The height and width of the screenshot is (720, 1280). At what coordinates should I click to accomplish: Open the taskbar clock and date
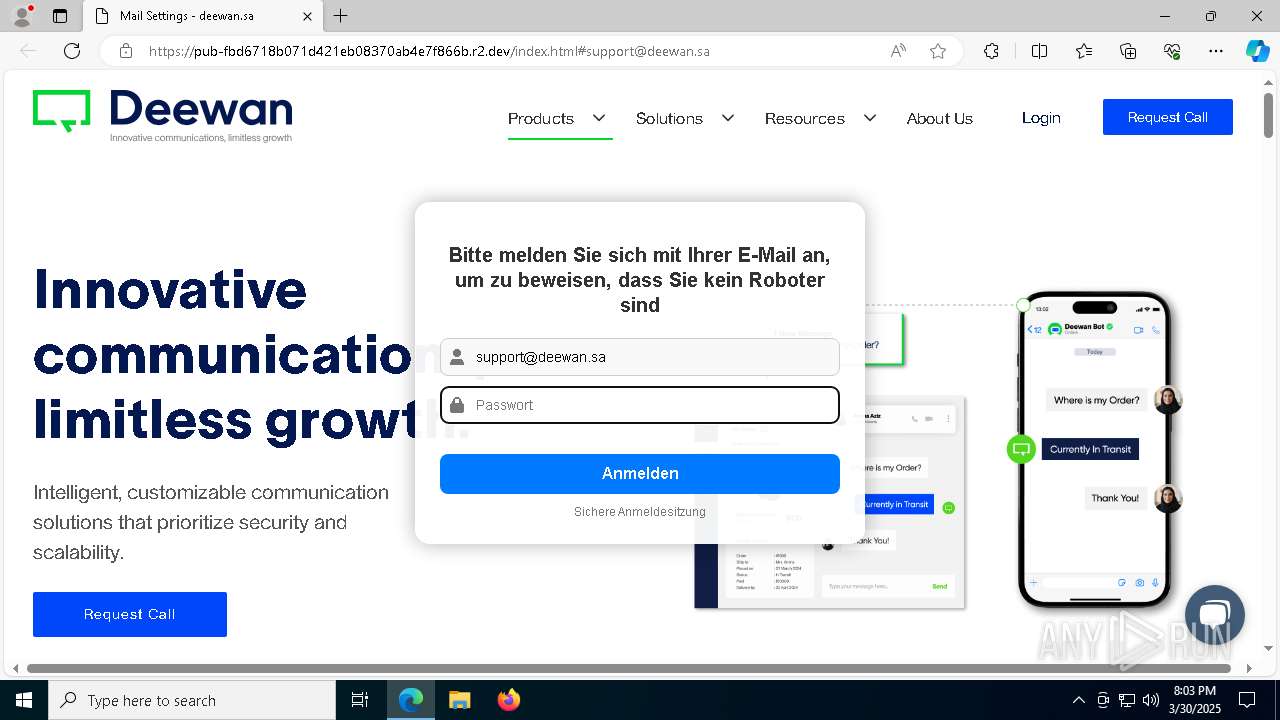1194,700
